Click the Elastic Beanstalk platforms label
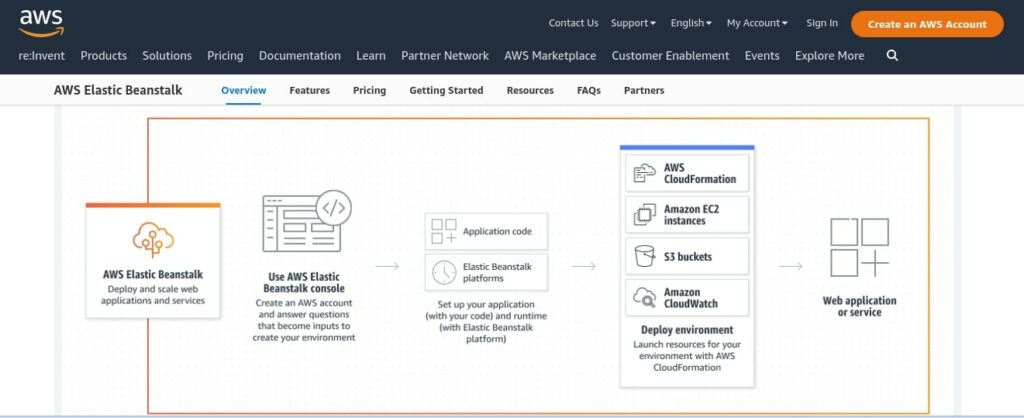Screen dimensions: 1024x418 coord(497,272)
